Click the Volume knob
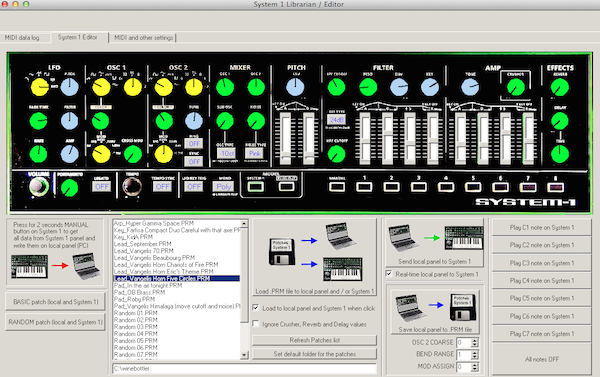The width and height of the screenshot is (600, 377). pyautogui.click(x=38, y=187)
